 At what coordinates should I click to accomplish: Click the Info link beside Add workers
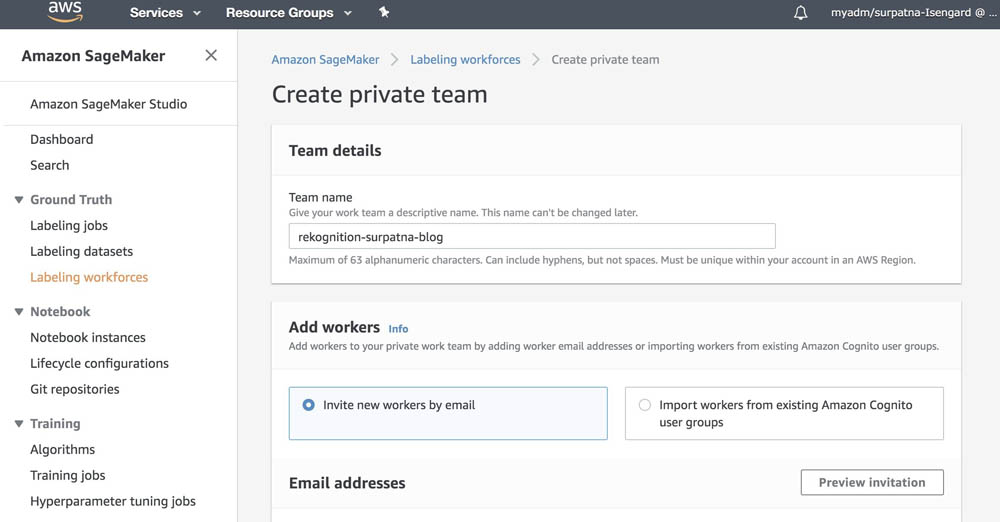(398, 329)
